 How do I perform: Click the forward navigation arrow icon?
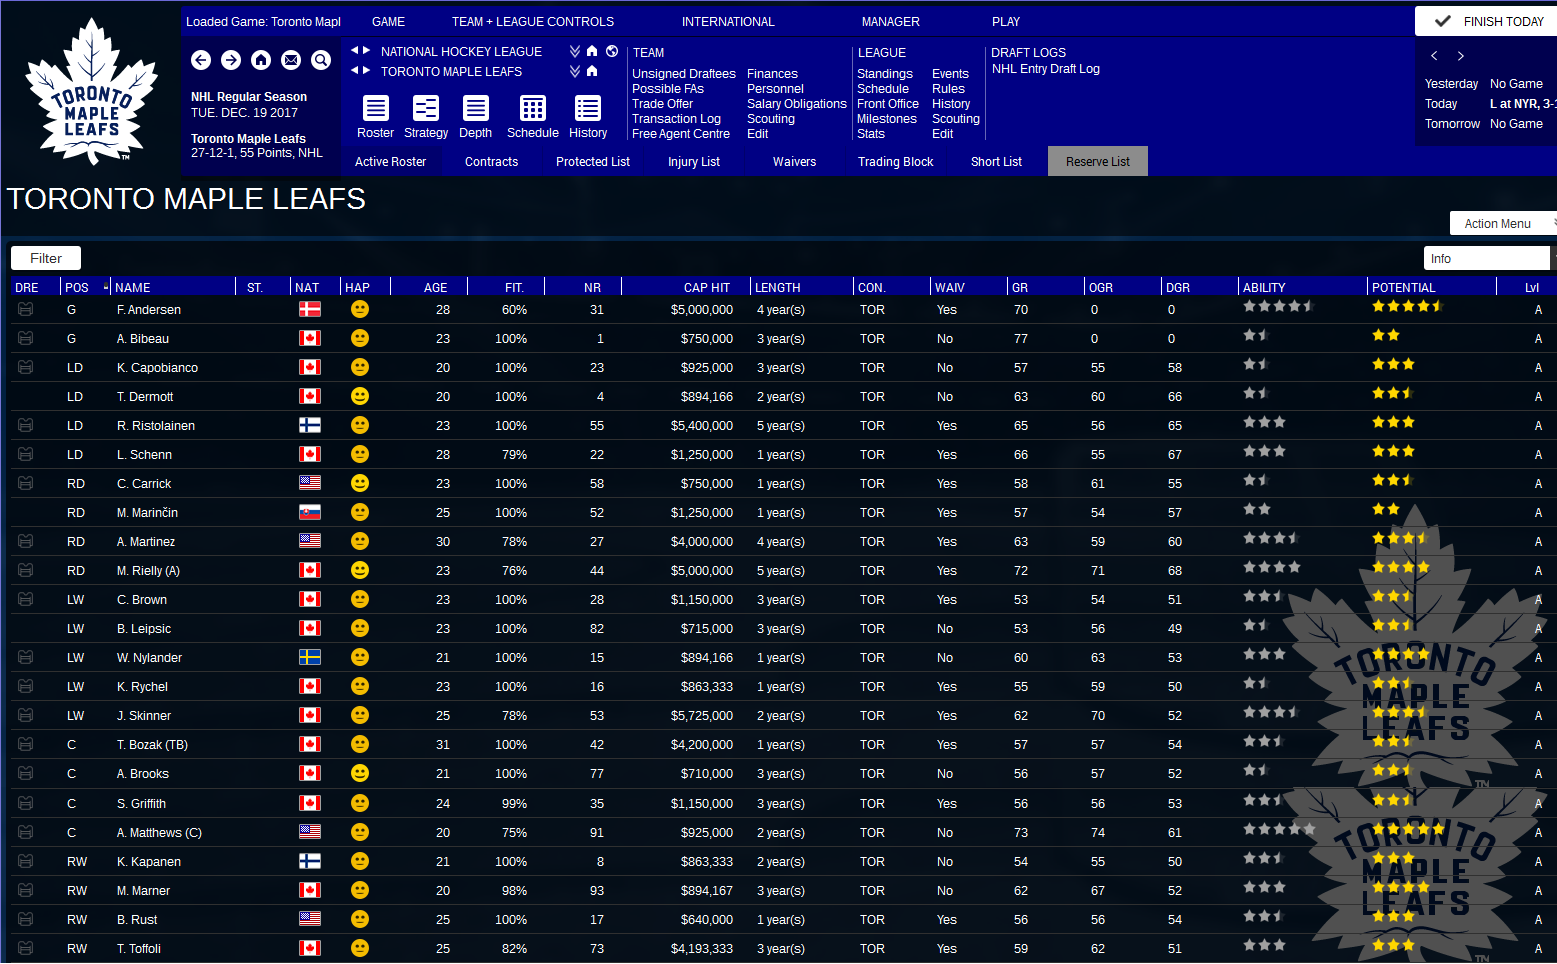pyautogui.click(x=231, y=60)
